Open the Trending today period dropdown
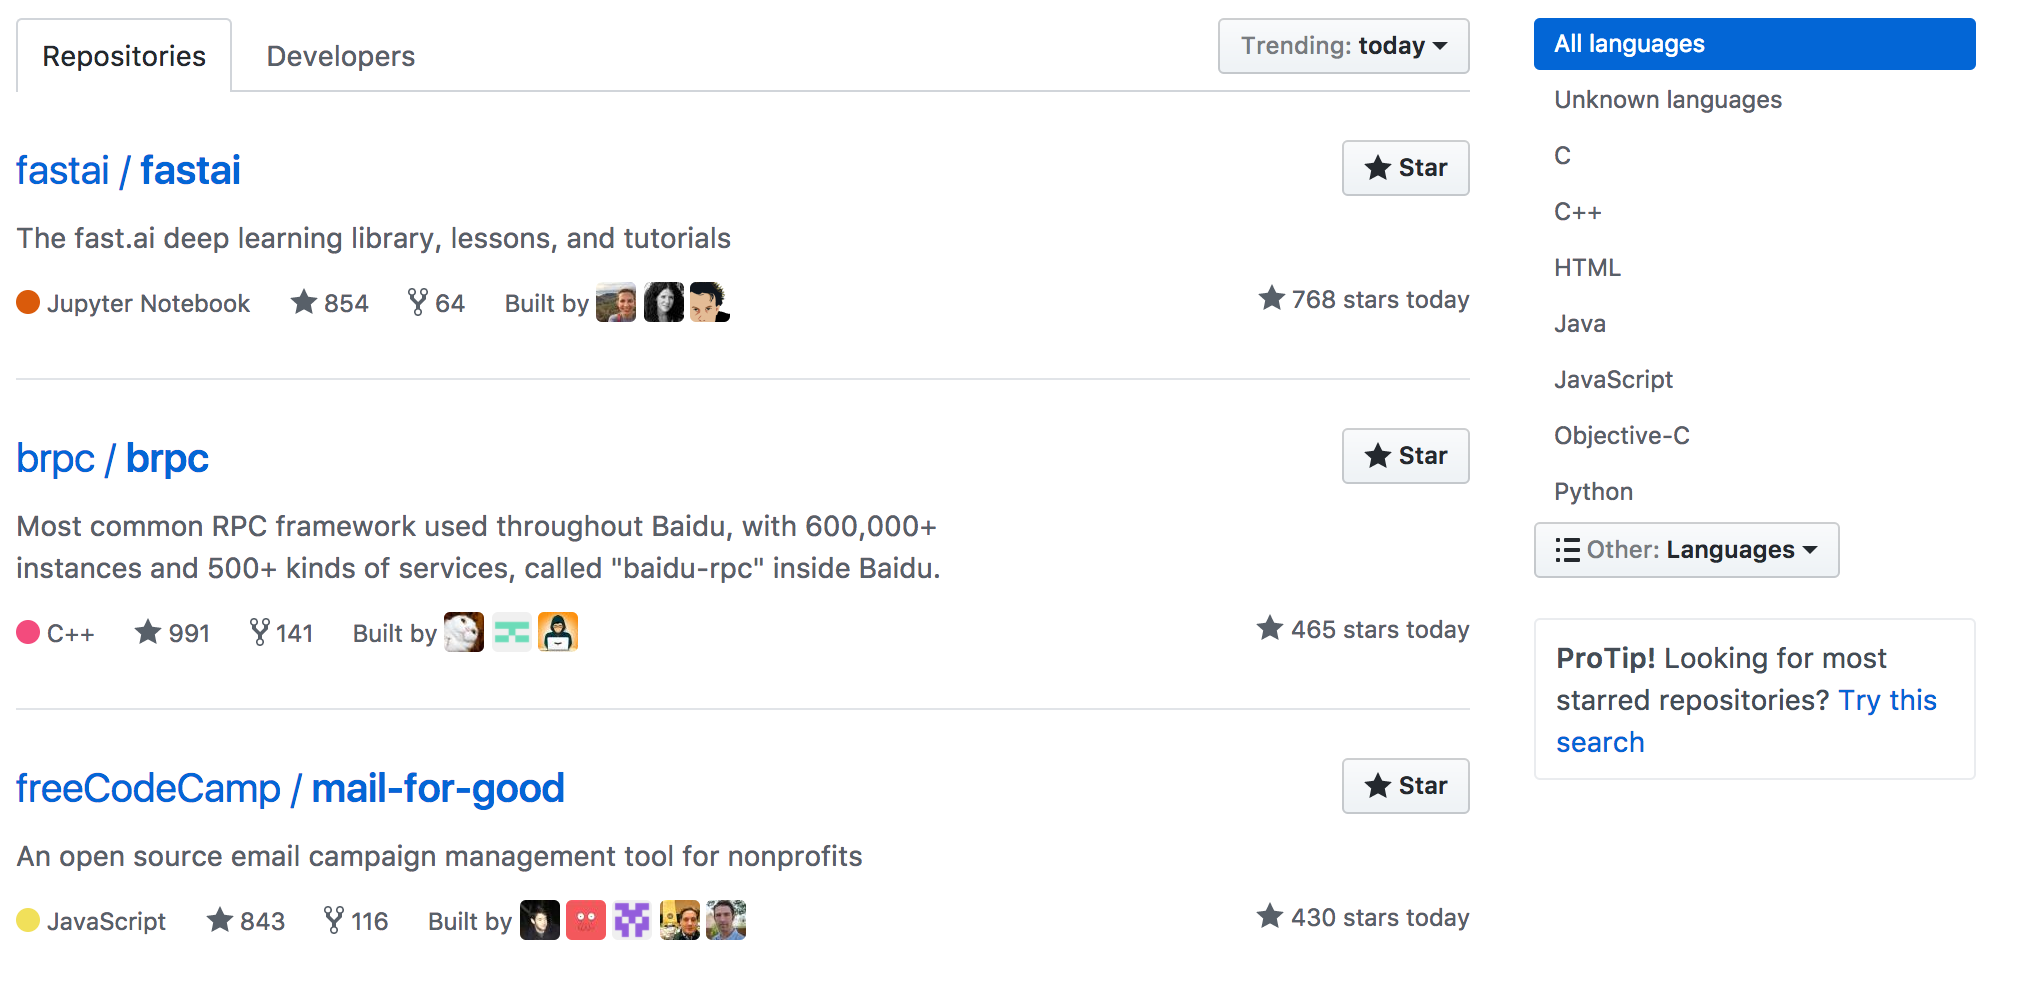The height and width of the screenshot is (992, 2020). (1343, 46)
